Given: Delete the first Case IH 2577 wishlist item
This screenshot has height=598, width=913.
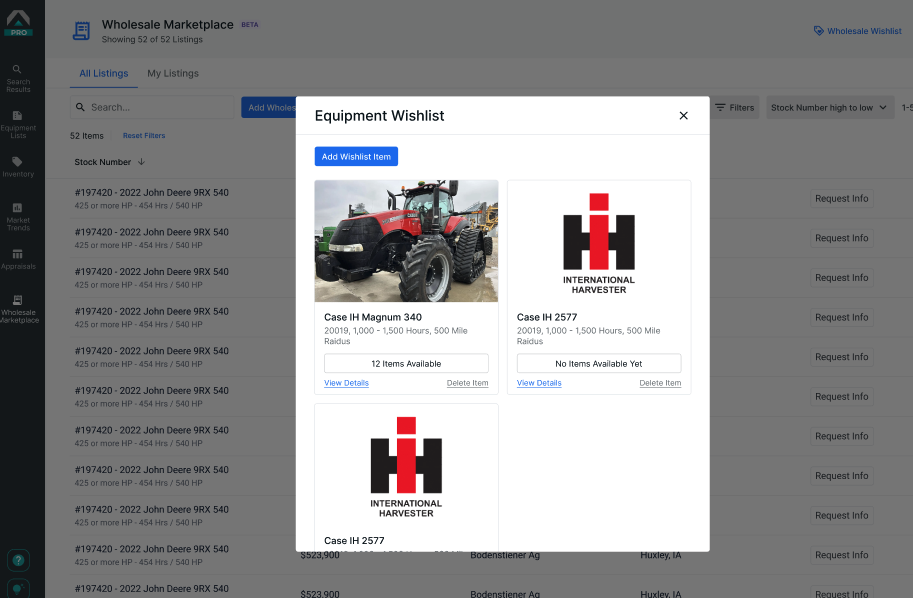Looking at the screenshot, I should (x=660, y=383).
